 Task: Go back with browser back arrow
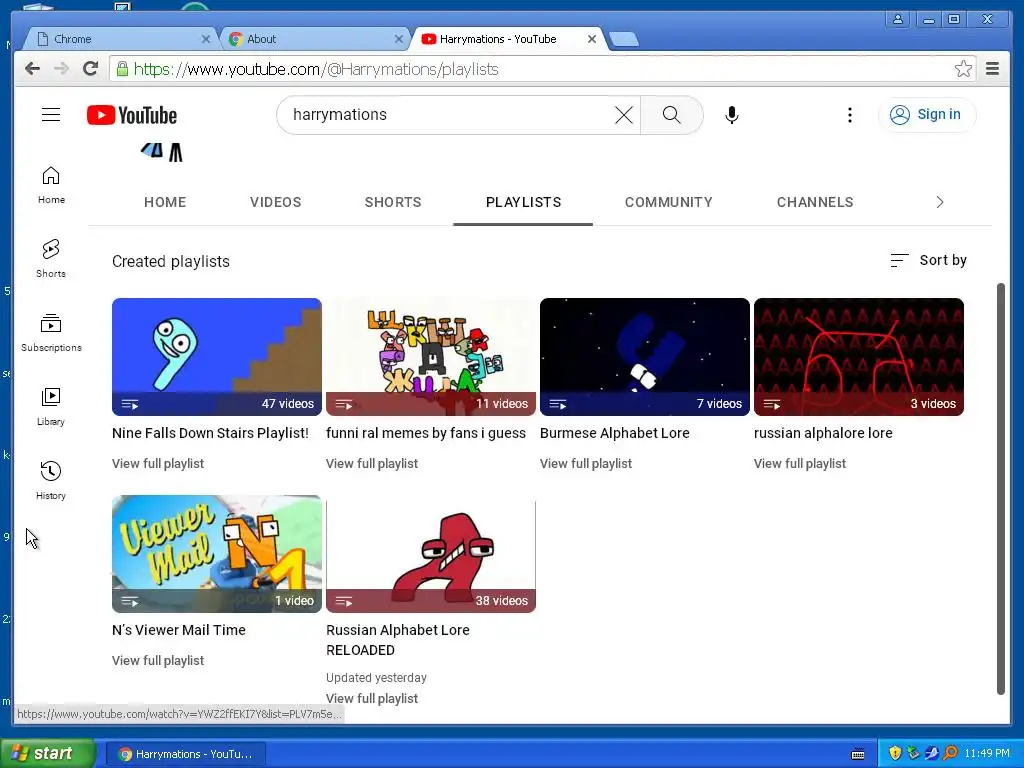point(32,69)
